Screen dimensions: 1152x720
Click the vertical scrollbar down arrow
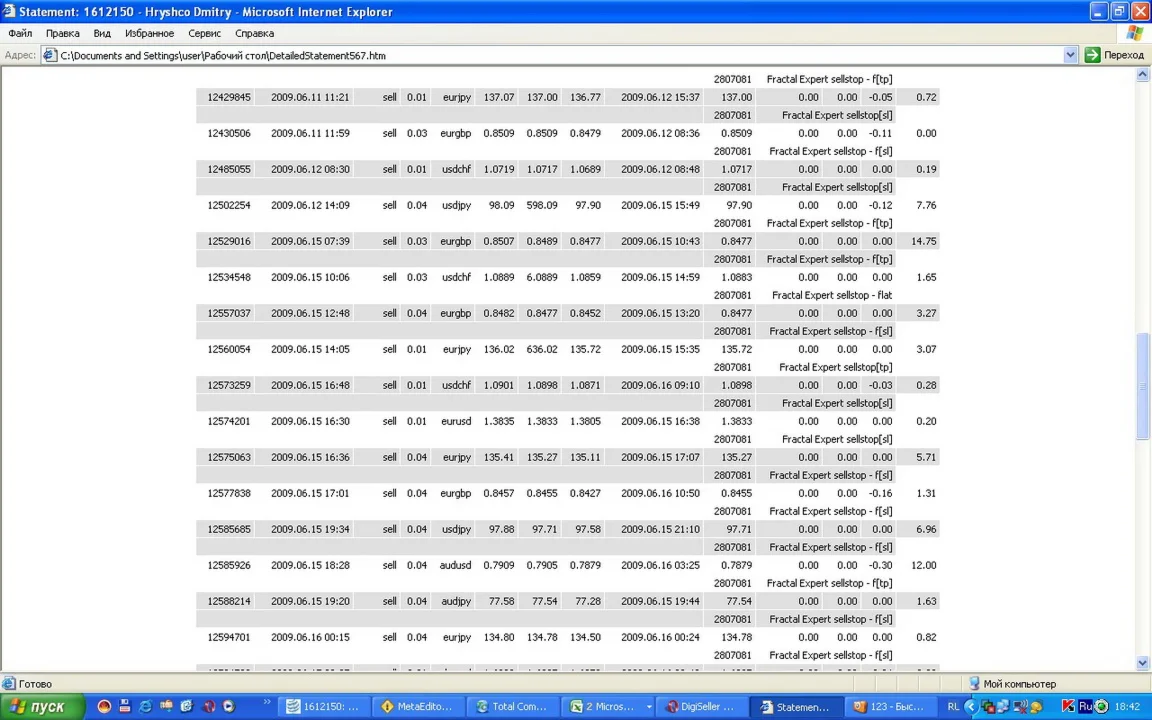[1142, 663]
